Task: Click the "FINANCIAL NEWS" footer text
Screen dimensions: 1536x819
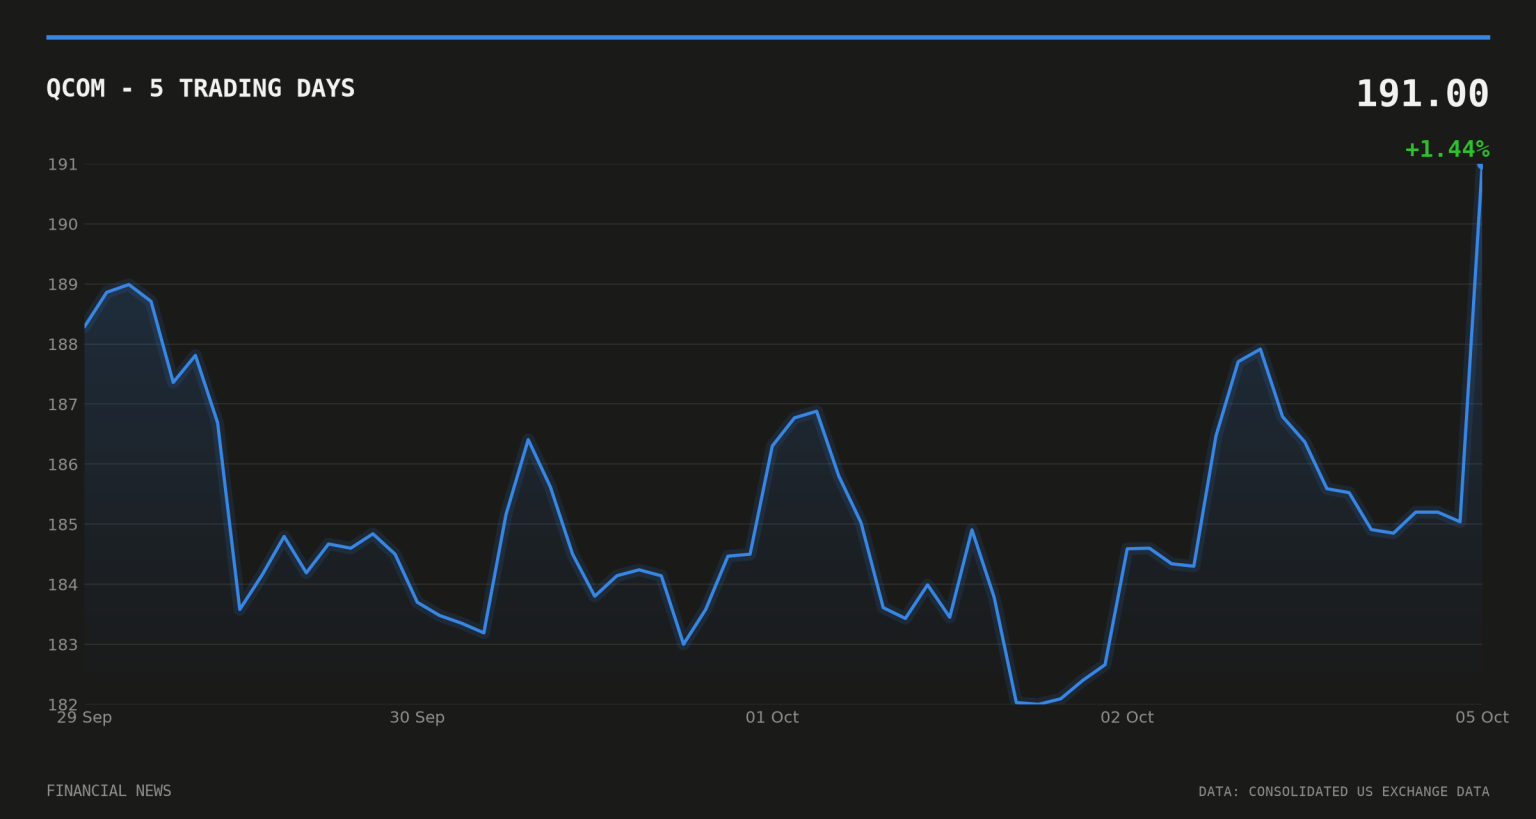Action: click(x=109, y=791)
